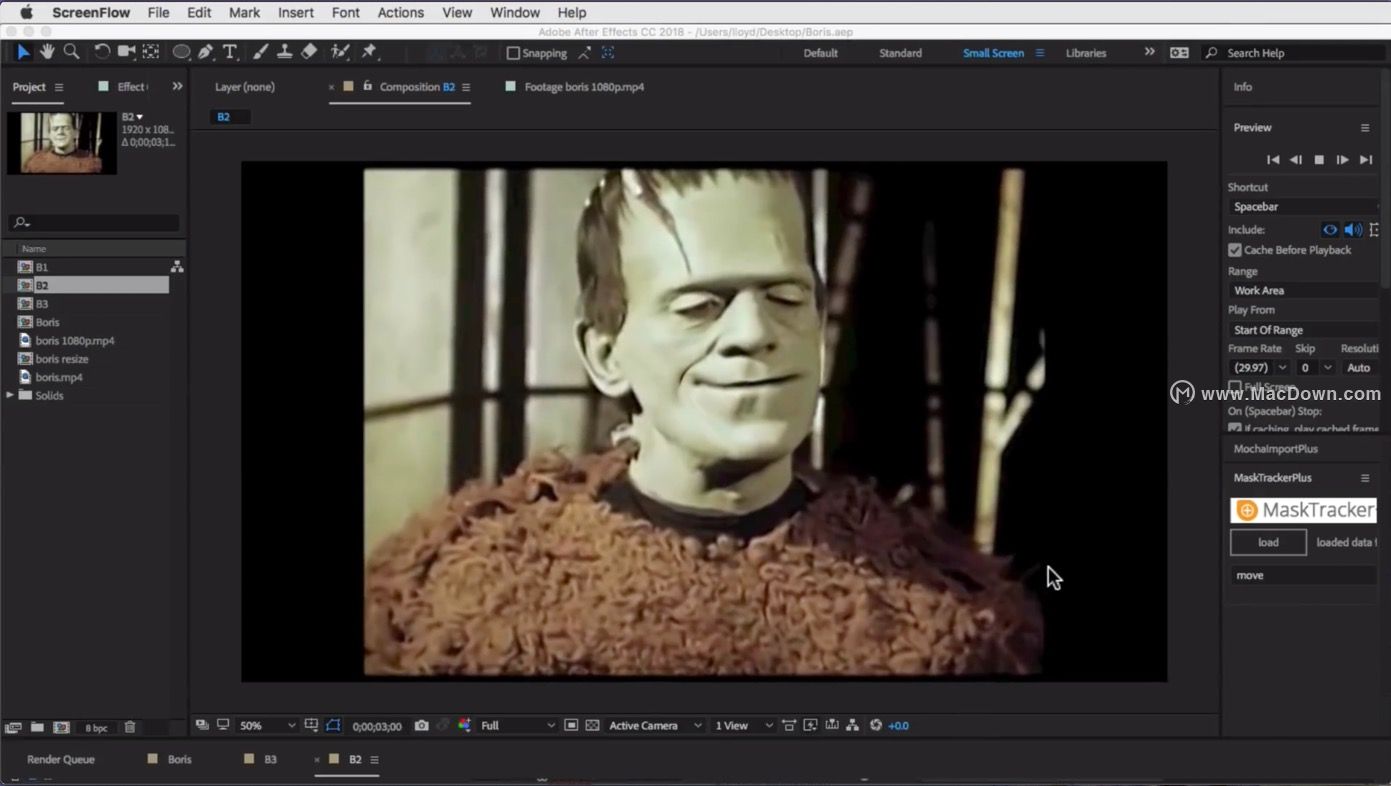1391x786 pixels.
Task: Select the Pen tool
Action: tap(206, 52)
